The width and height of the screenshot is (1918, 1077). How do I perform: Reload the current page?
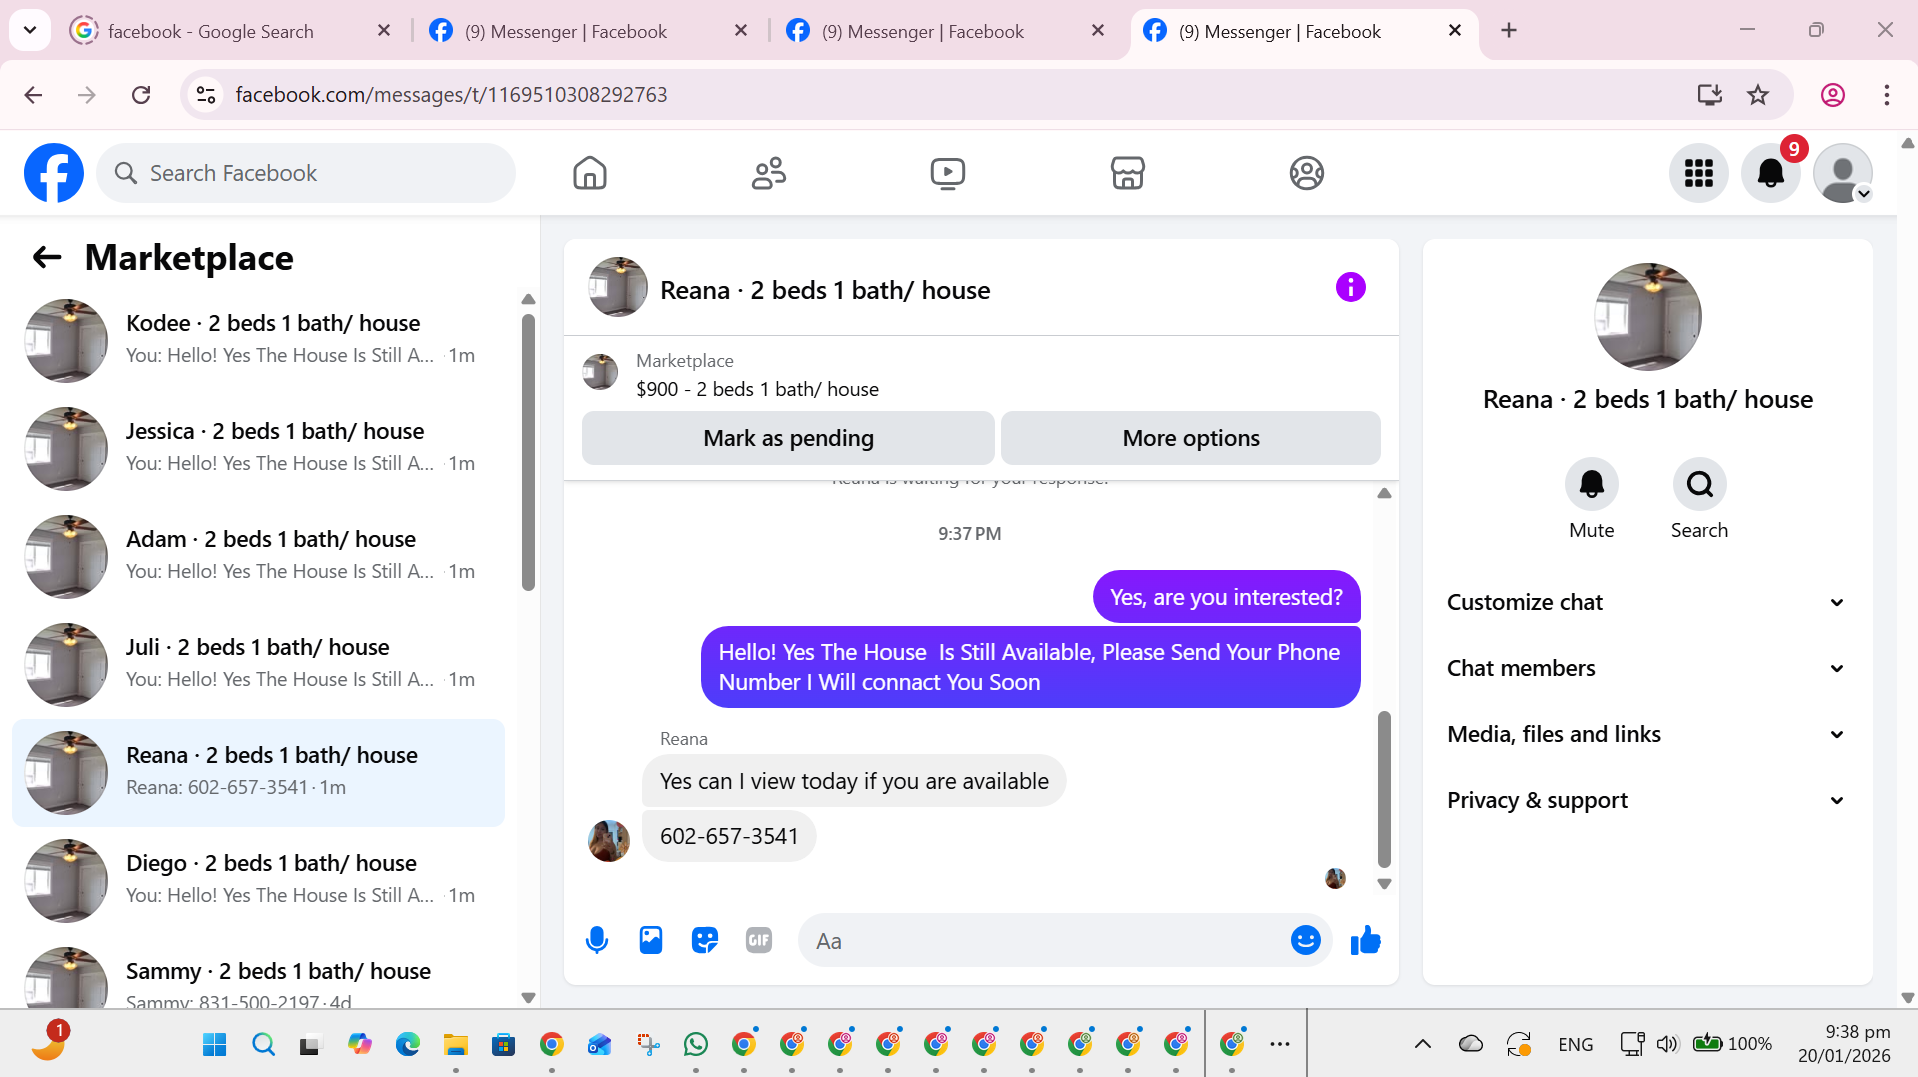141,95
